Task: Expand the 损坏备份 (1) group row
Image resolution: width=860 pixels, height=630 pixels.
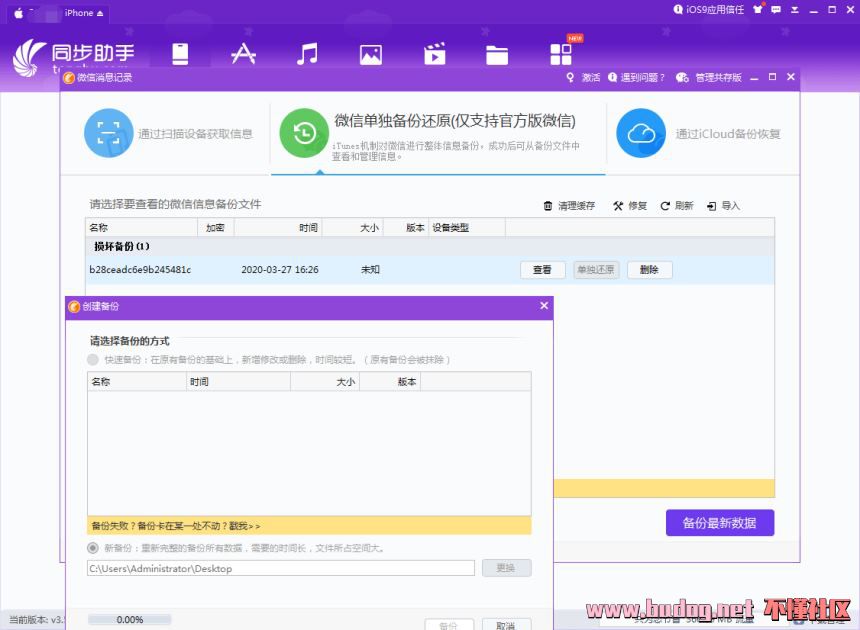Action: point(121,246)
